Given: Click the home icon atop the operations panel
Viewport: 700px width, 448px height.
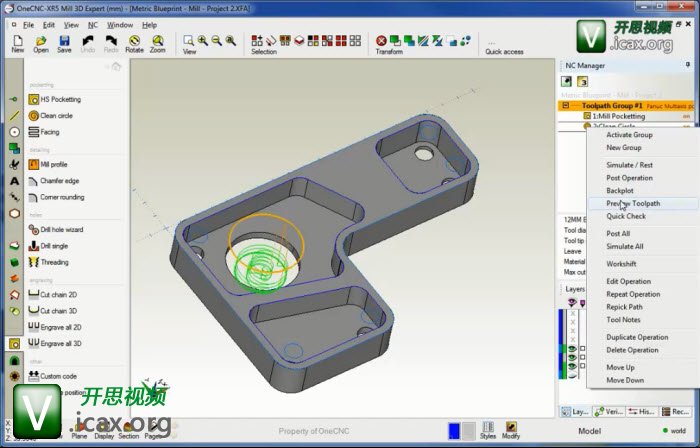Looking at the screenshot, I should (116, 66).
